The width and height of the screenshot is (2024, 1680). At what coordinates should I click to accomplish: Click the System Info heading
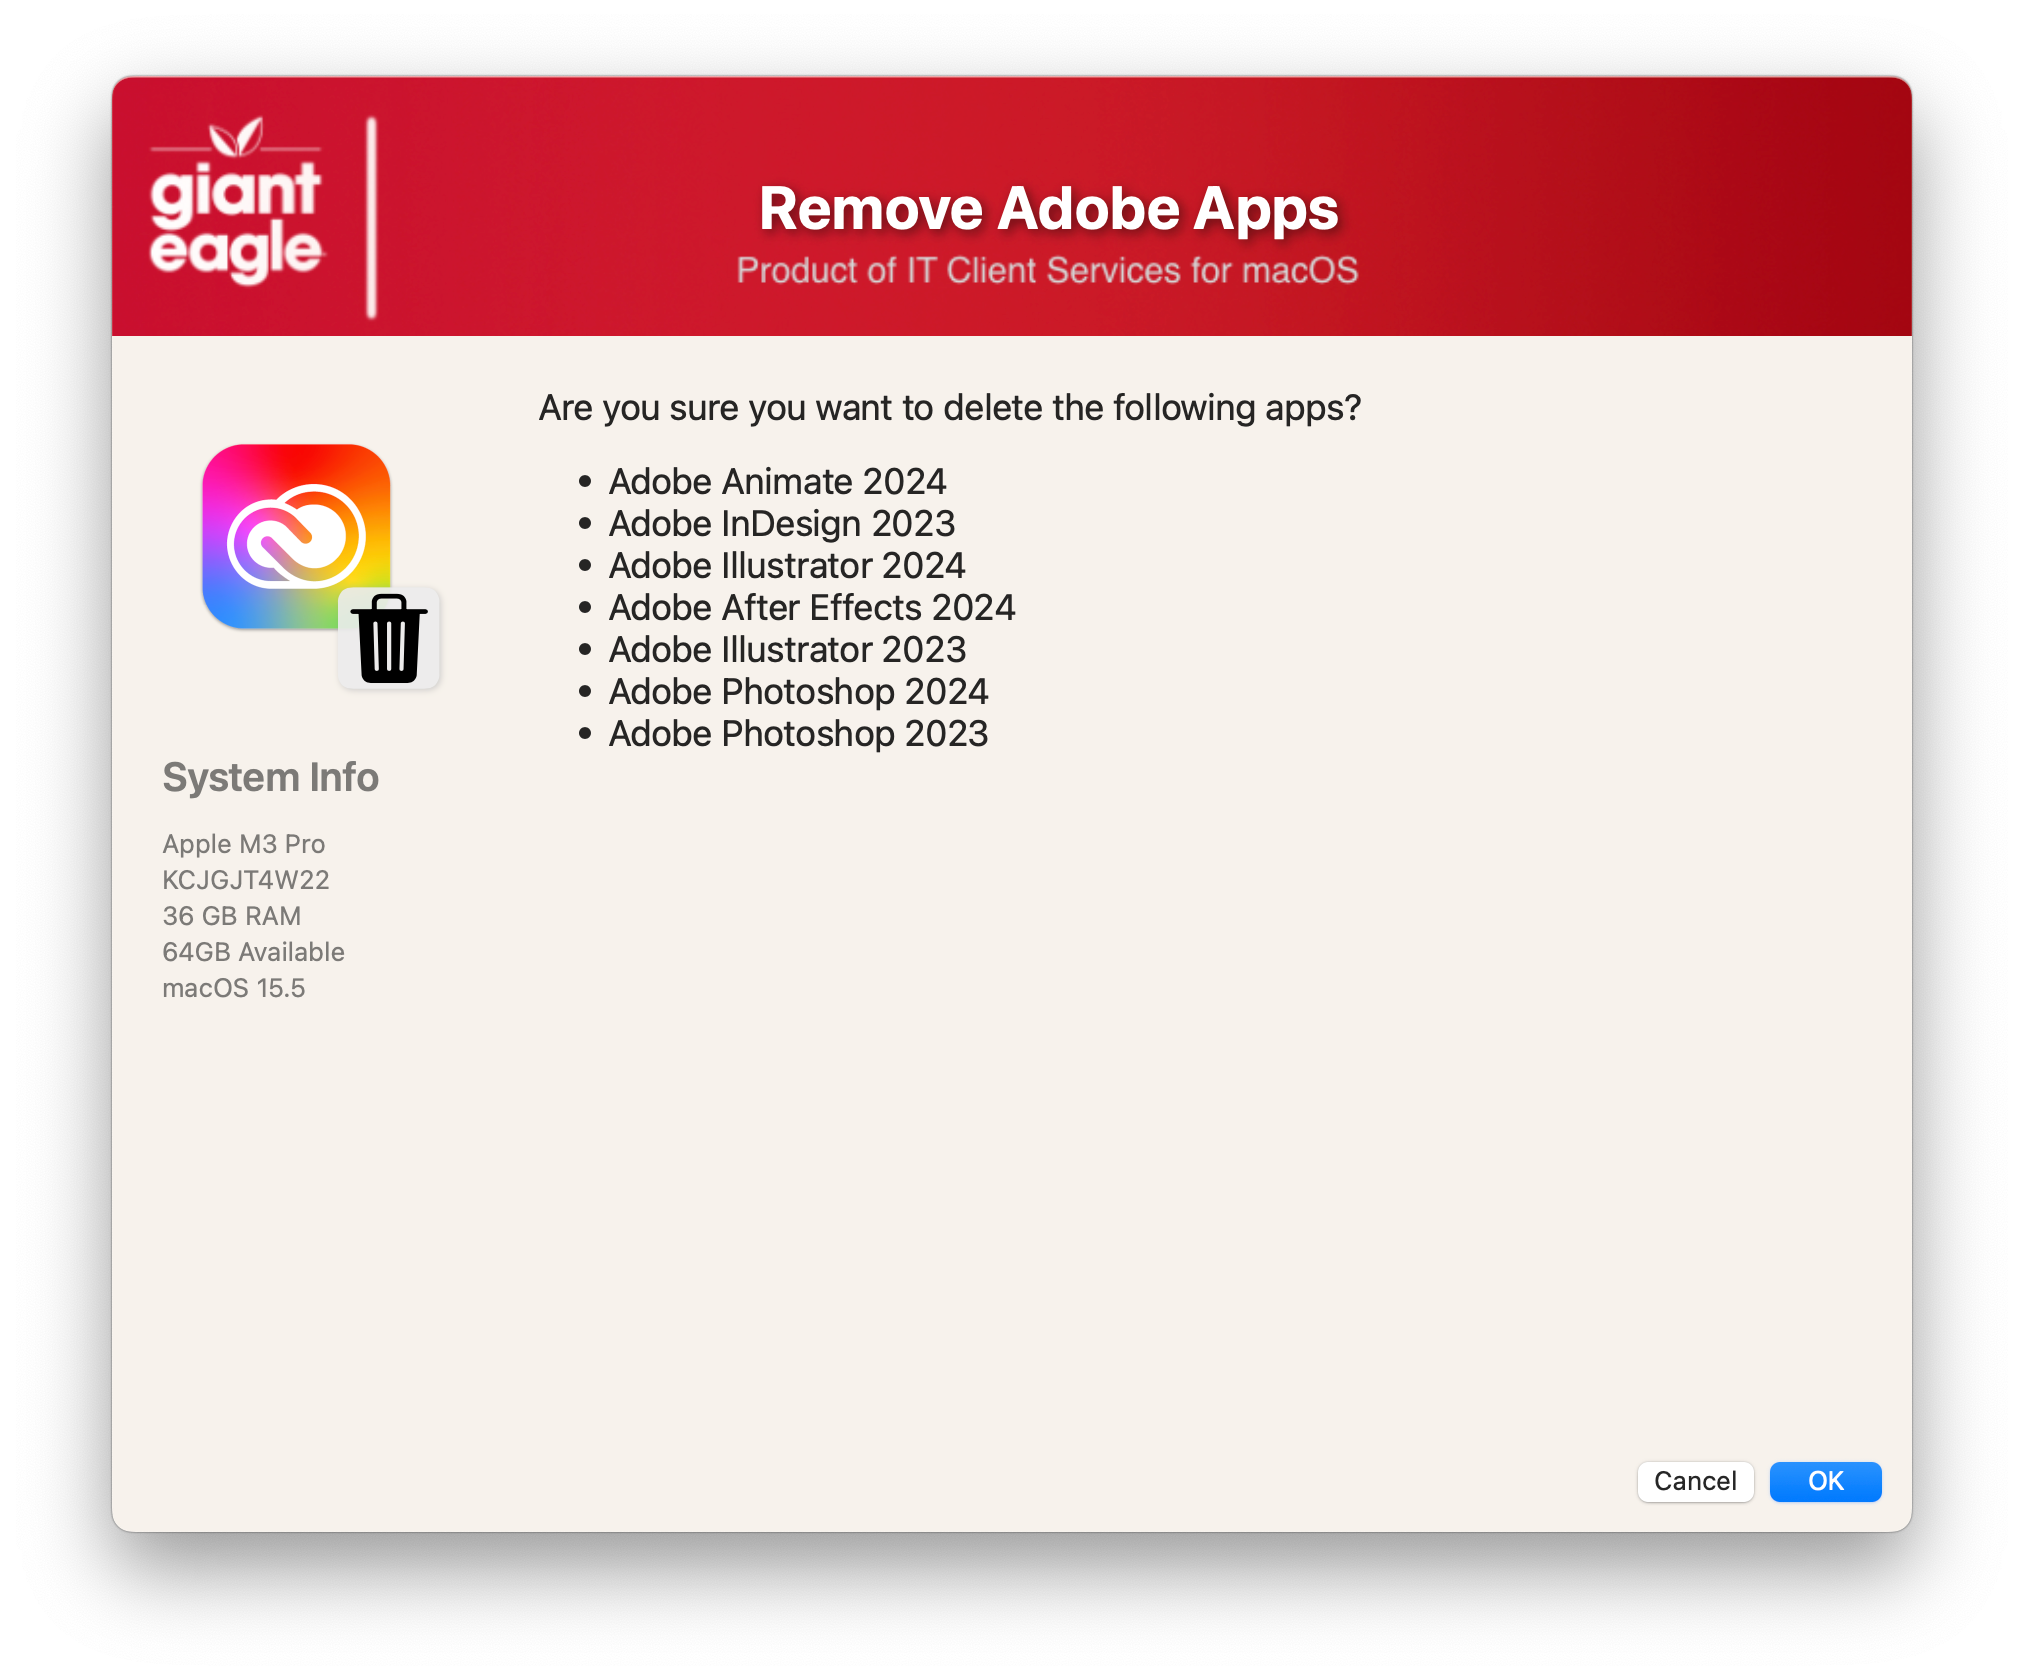tap(270, 777)
